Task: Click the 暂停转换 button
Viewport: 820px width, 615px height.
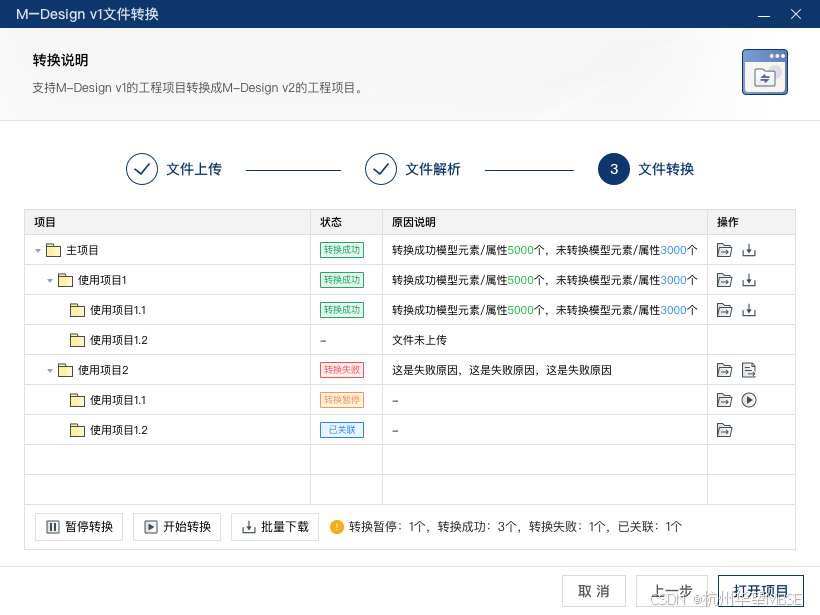Action: (x=79, y=527)
